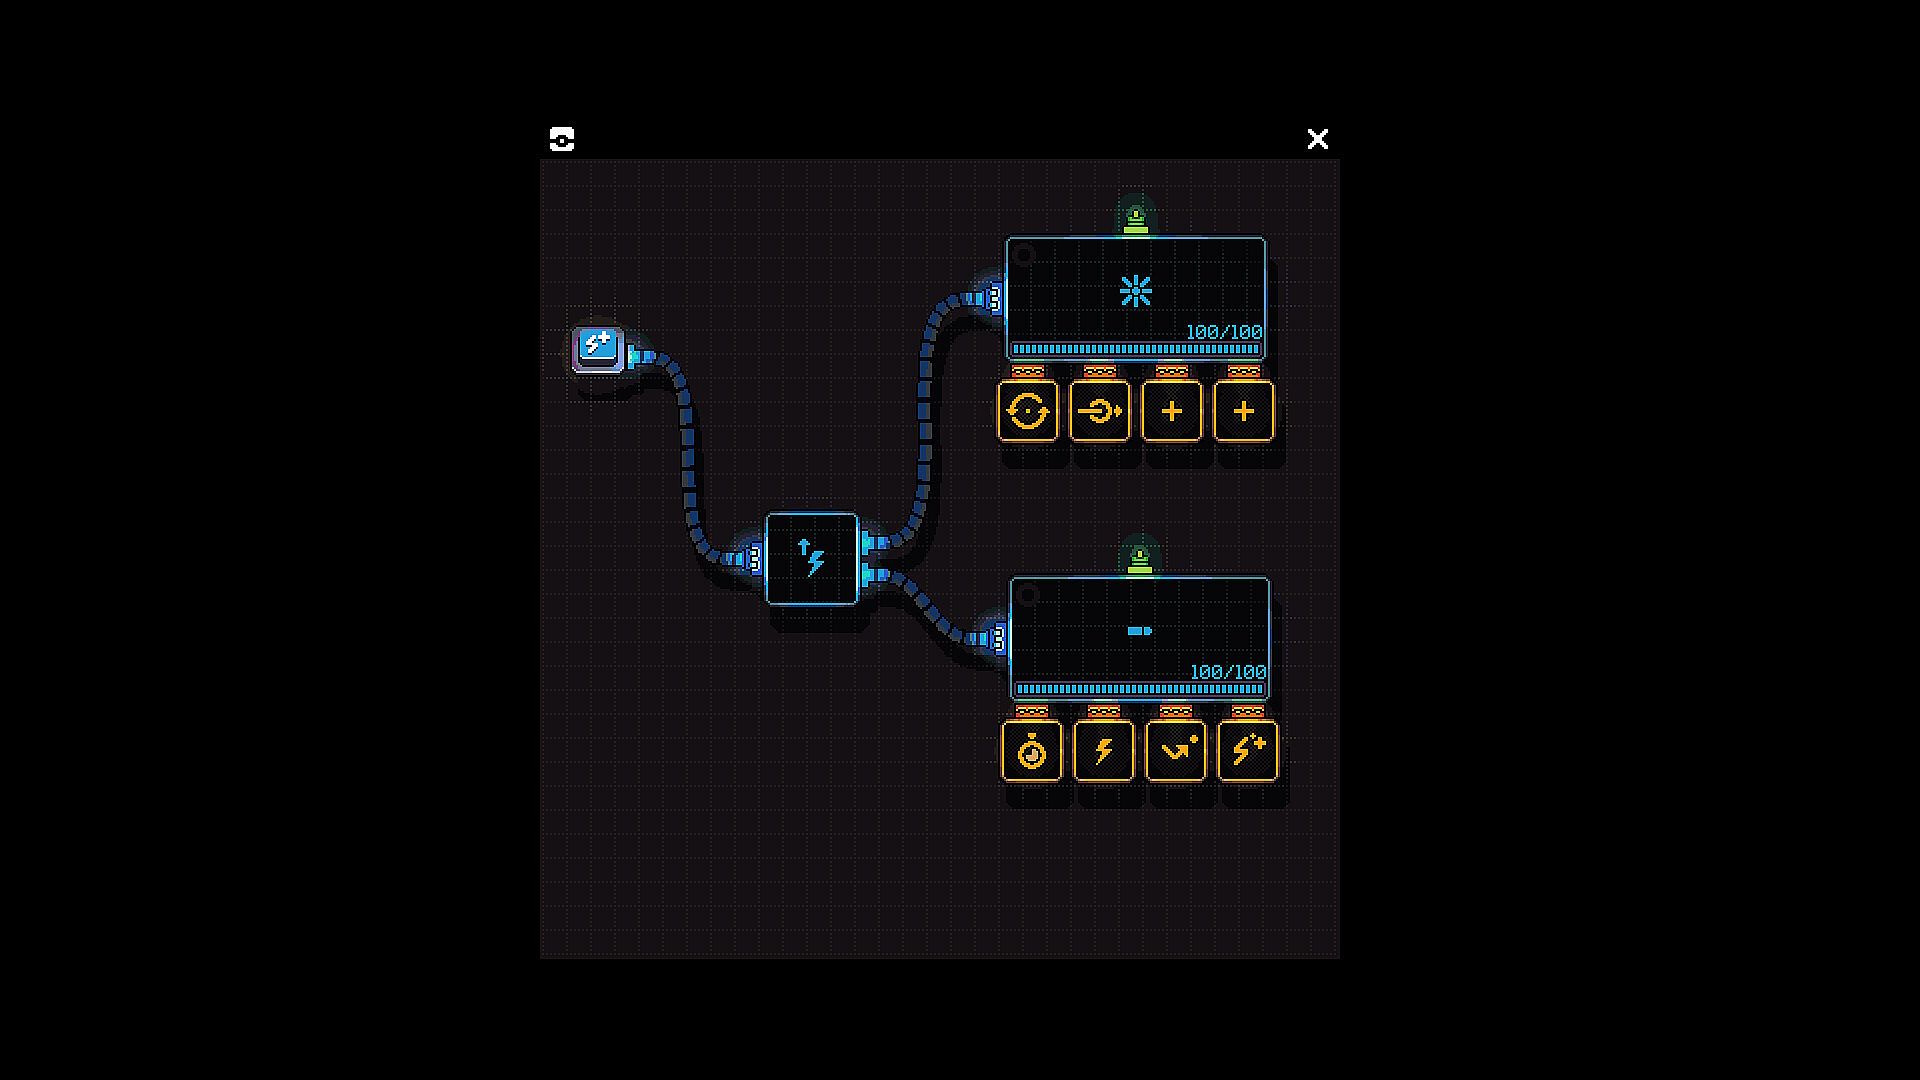This screenshot has height=1080, width=1920.
Task: Click the 100/100 value on the snowflake module
Action: tap(1224, 332)
